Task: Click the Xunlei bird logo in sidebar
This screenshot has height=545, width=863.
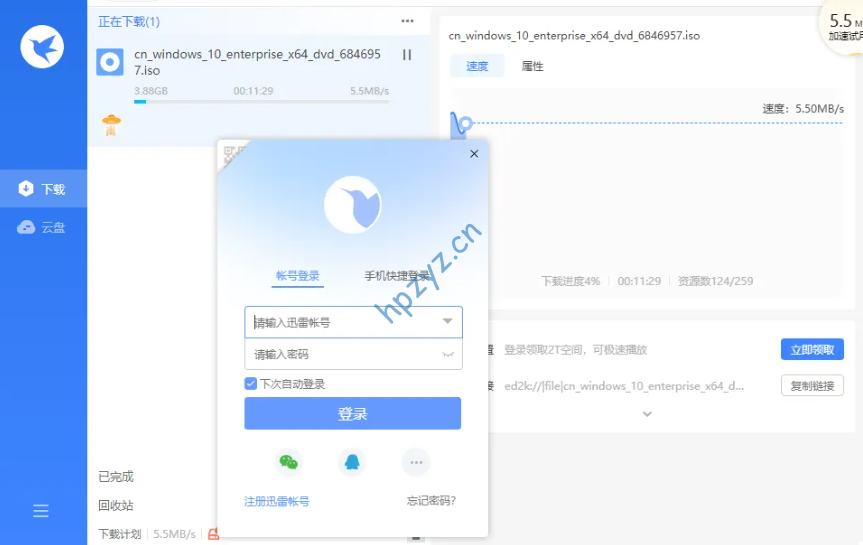Action: (x=42, y=46)
